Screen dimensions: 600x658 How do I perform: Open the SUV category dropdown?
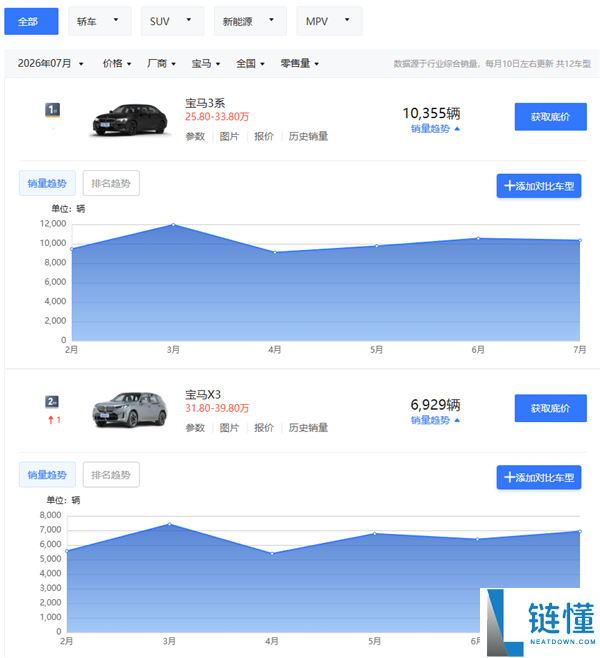(172, 21)
